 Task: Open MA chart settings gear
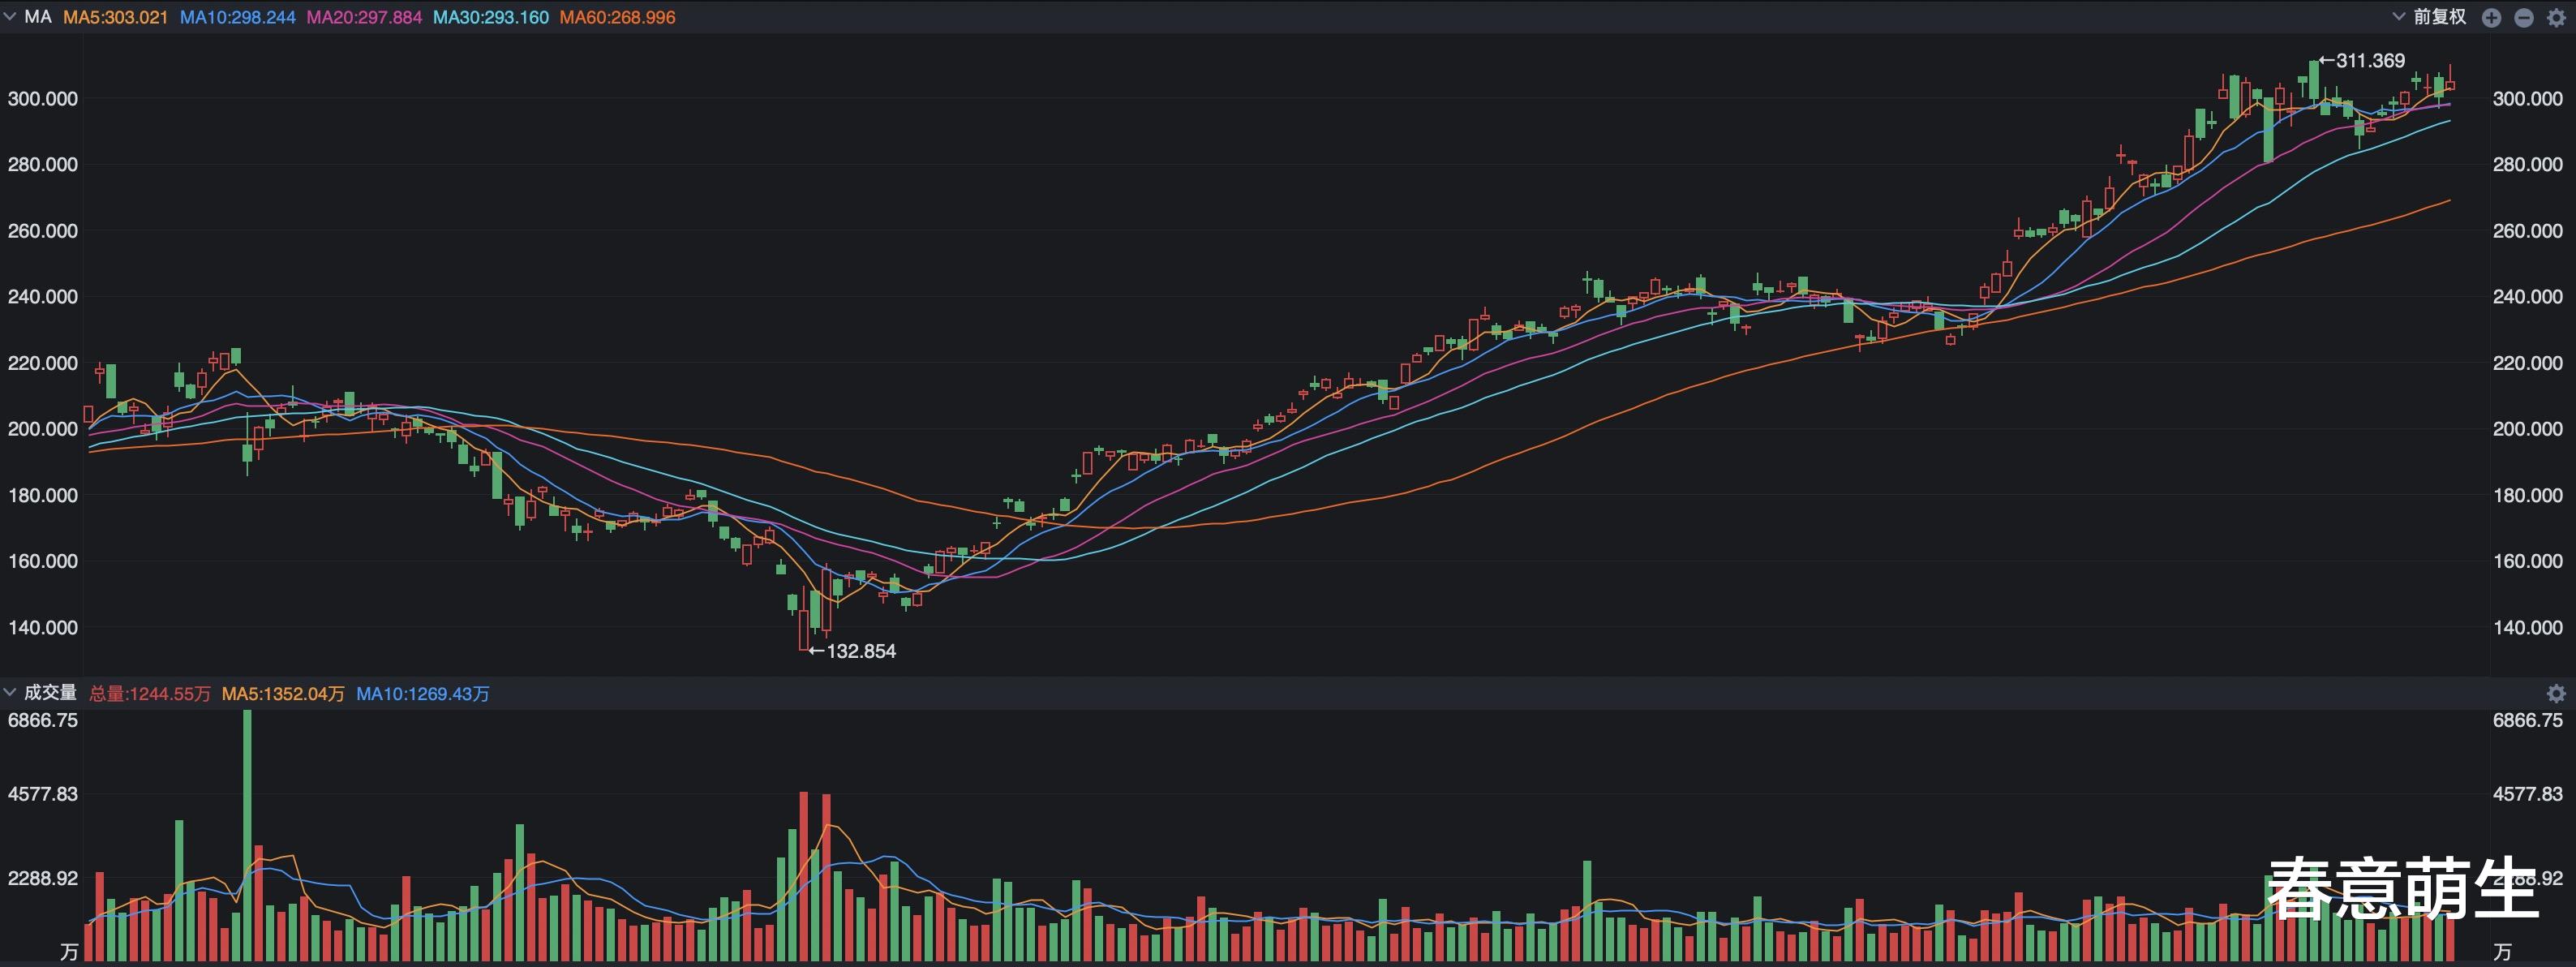pyautogui.click(x=2556, y=18)
